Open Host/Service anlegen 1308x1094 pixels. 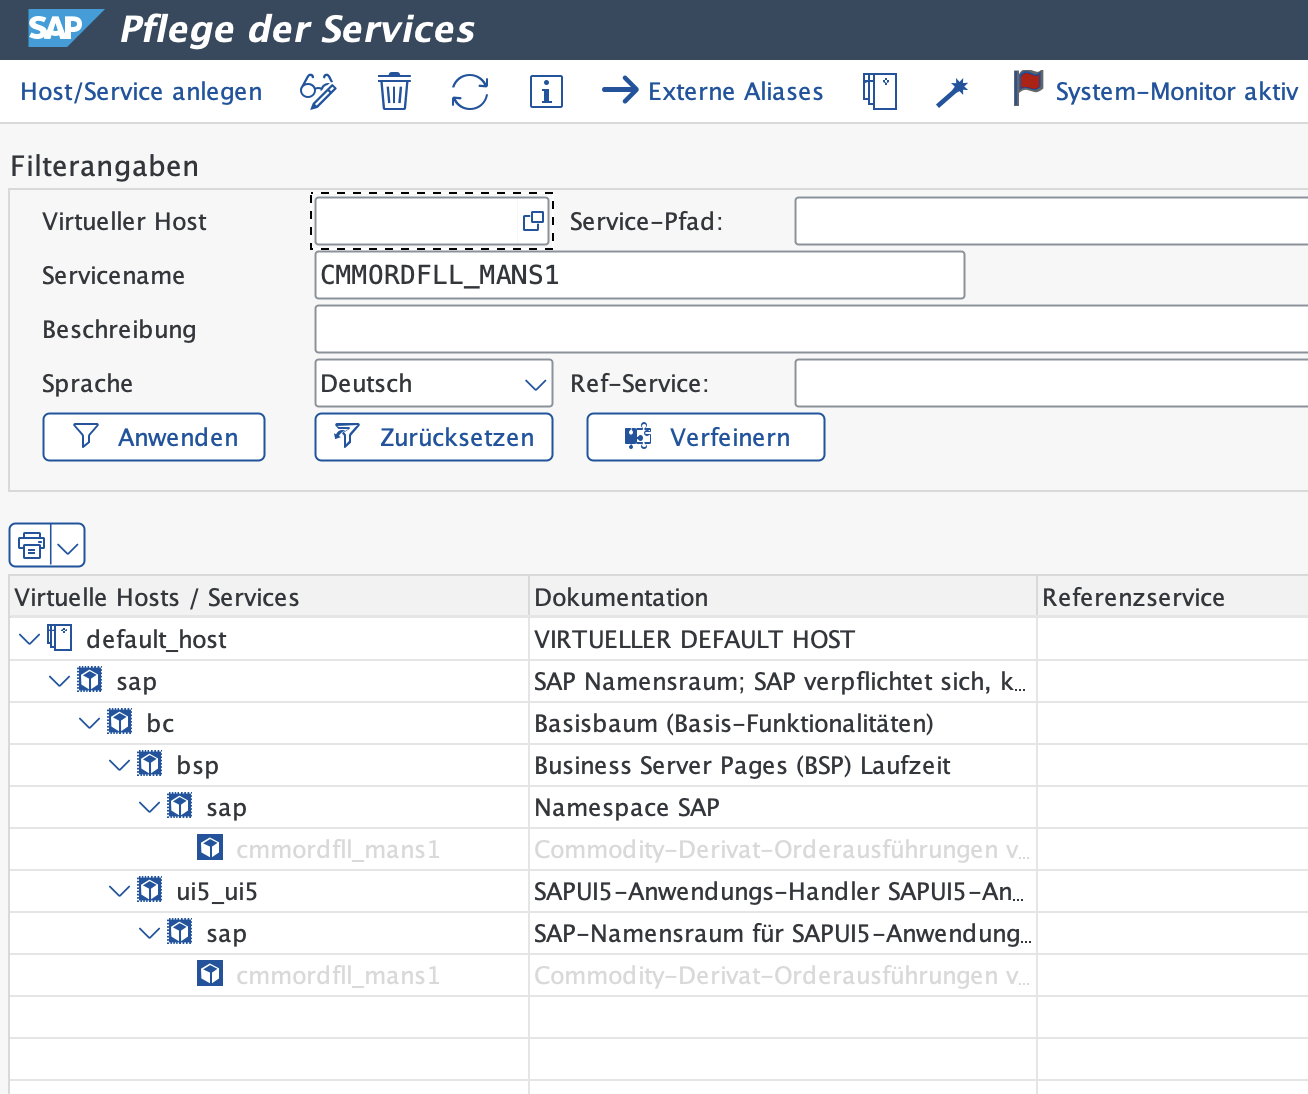point(141,92)
